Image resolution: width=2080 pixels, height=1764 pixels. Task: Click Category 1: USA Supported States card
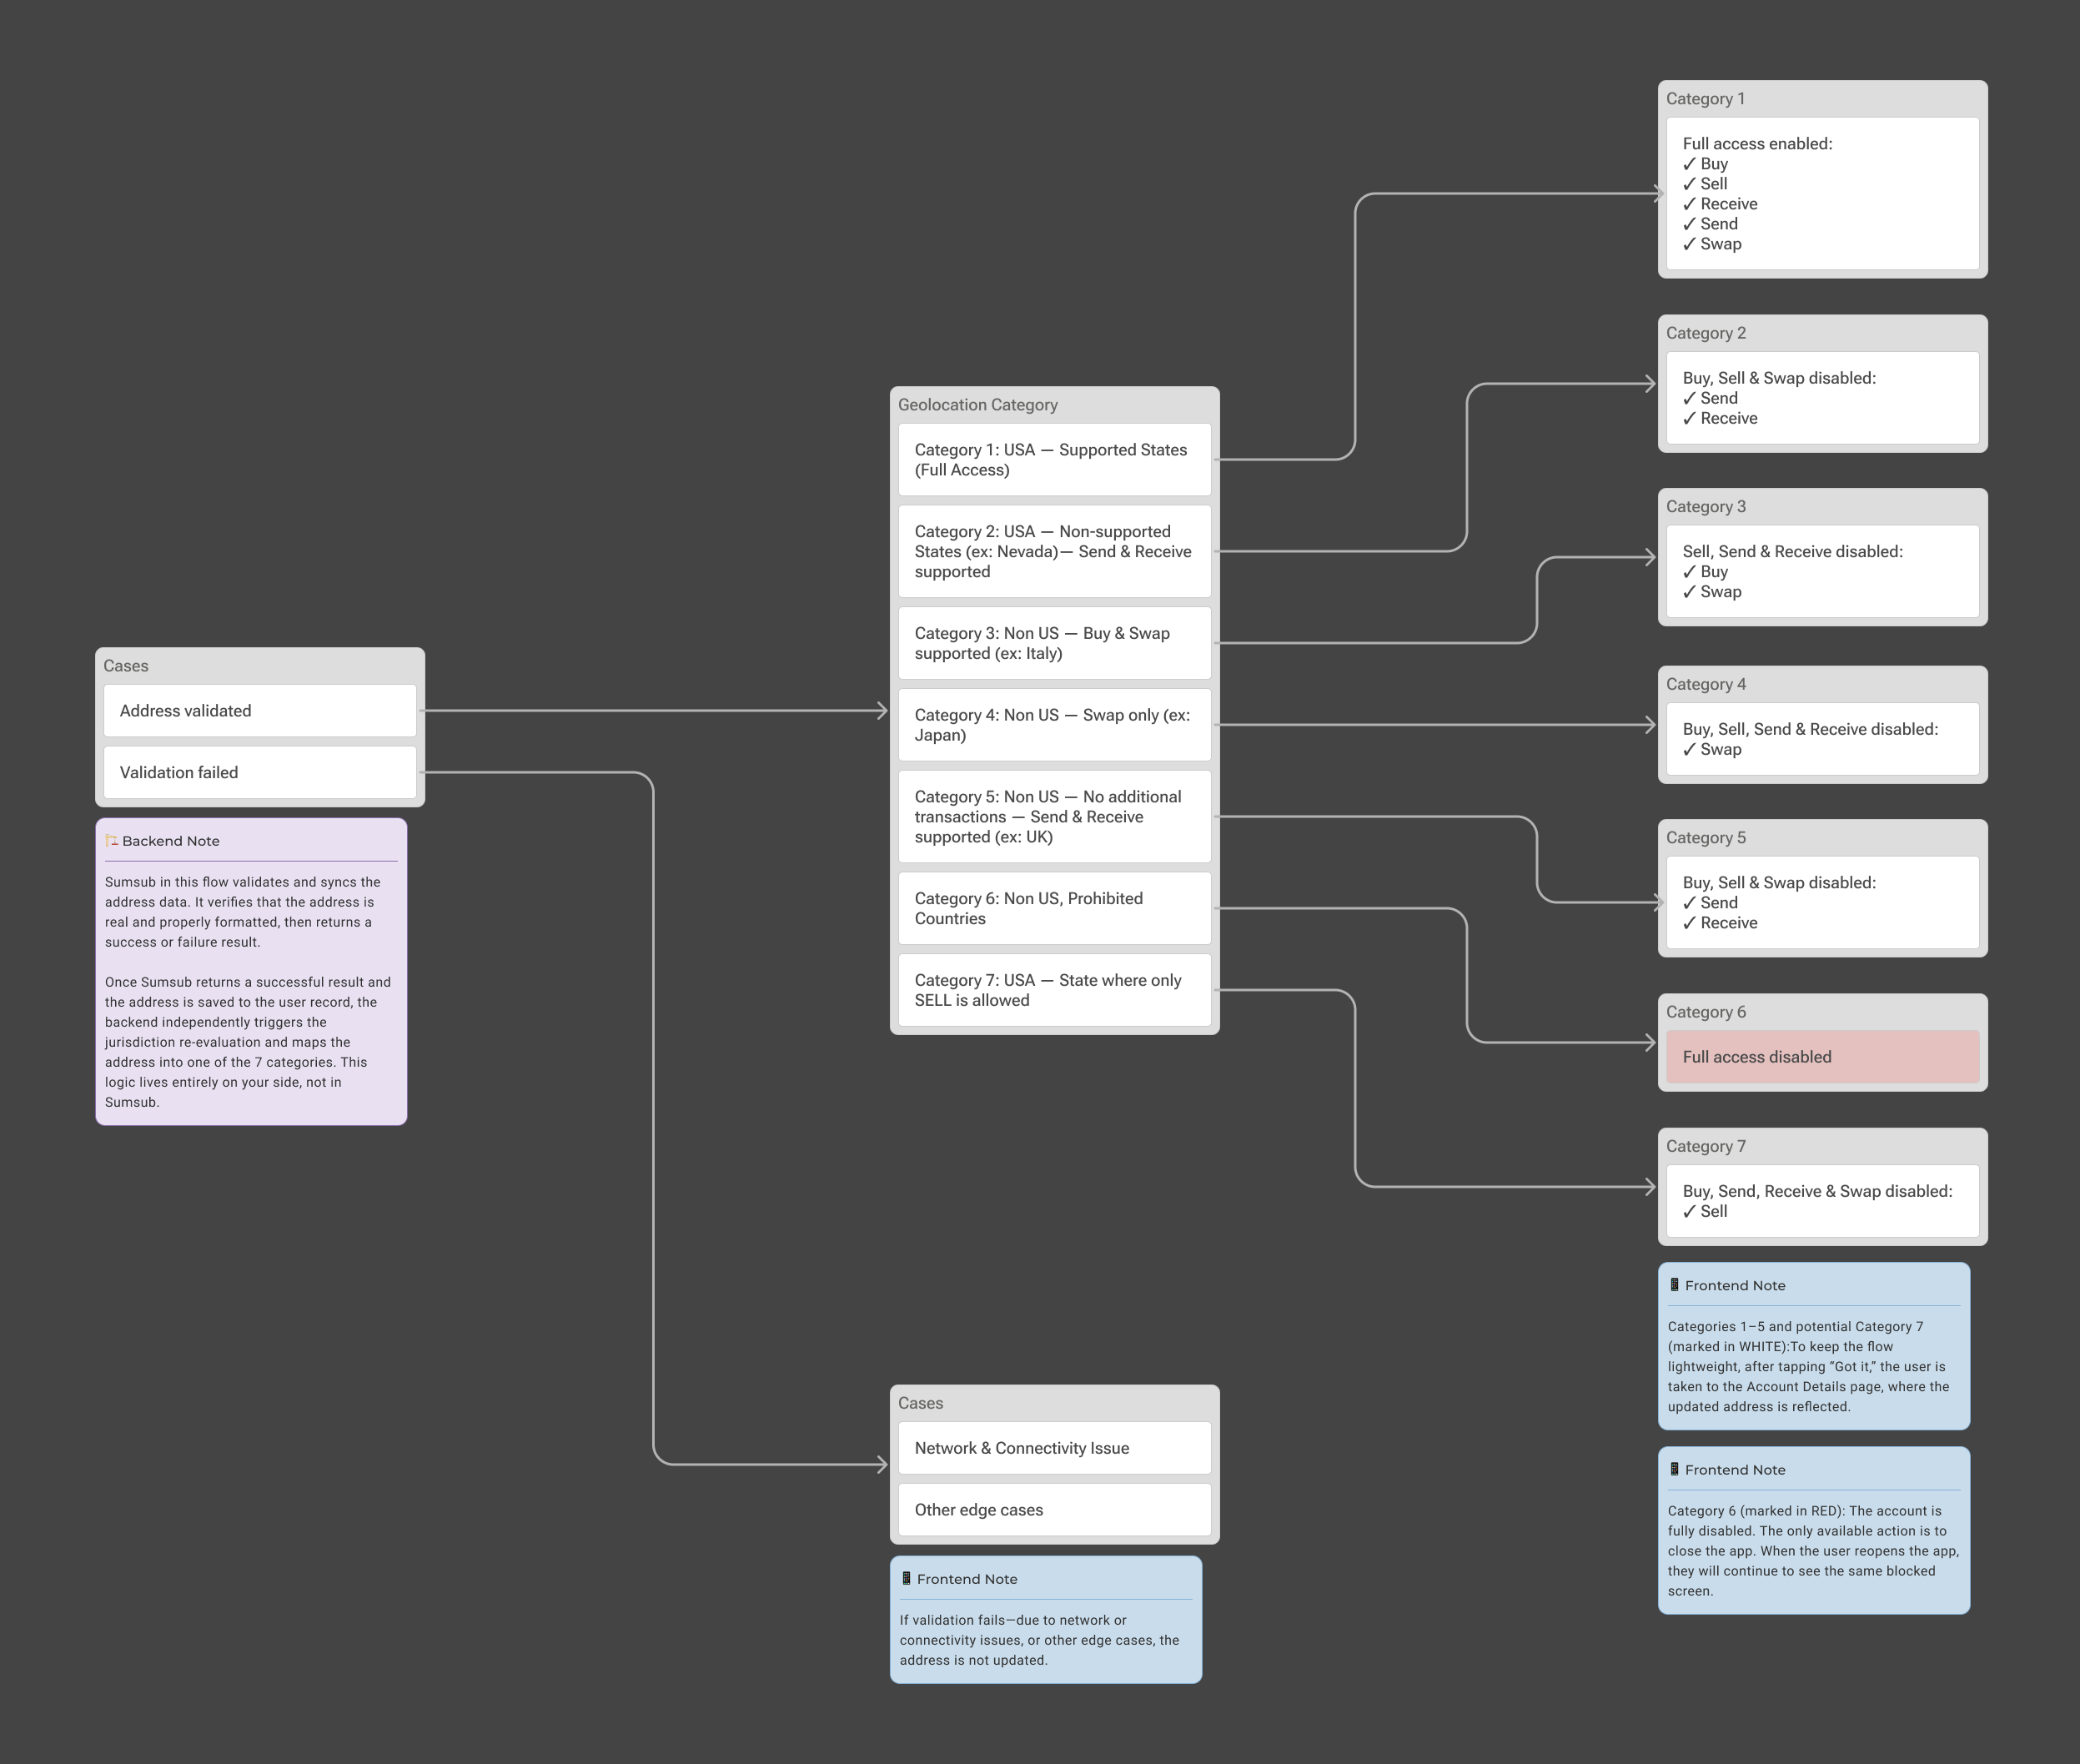click(1055, 460)
